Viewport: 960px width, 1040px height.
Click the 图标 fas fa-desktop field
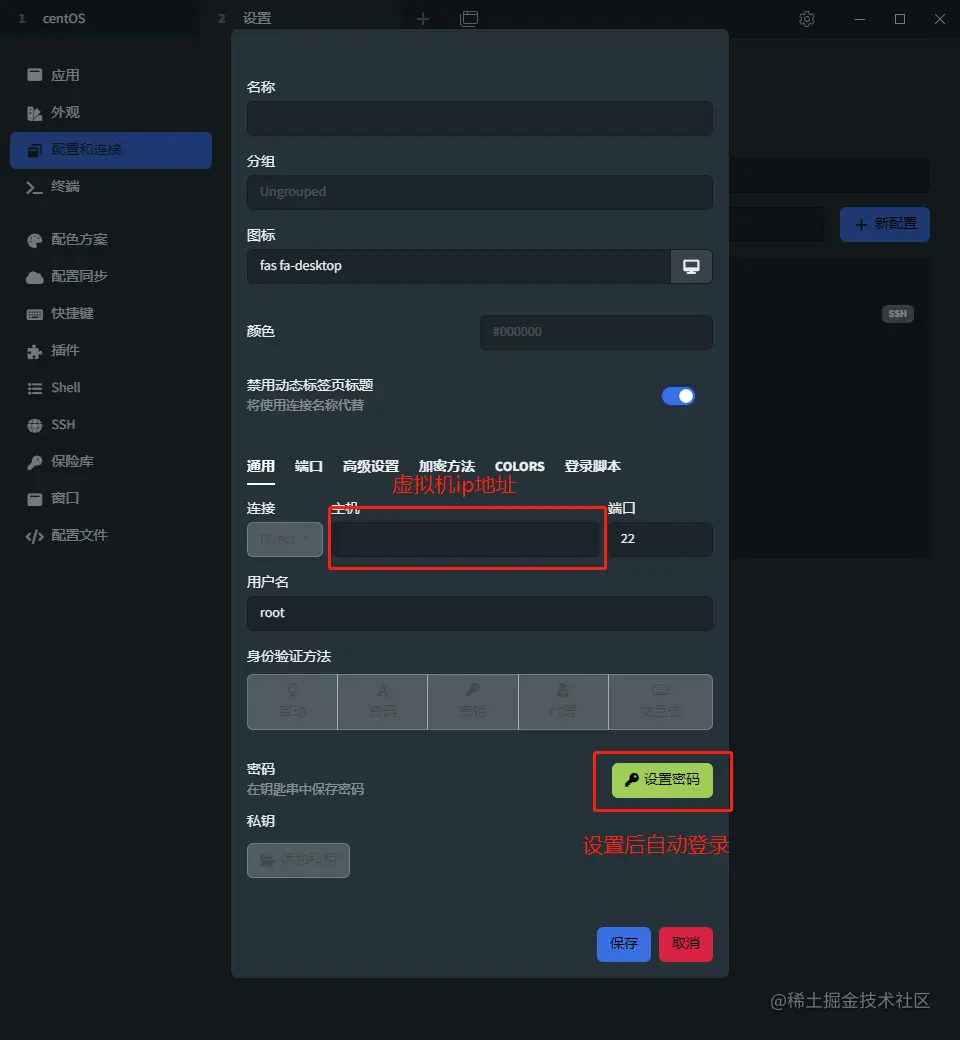coord(458,267)
